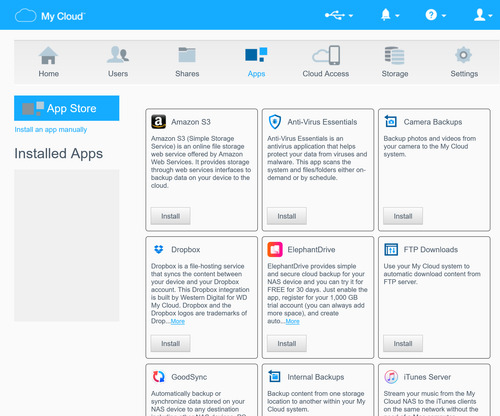Click the Apps squares icon
Screen dimensions: 500x416
[256, 55]
